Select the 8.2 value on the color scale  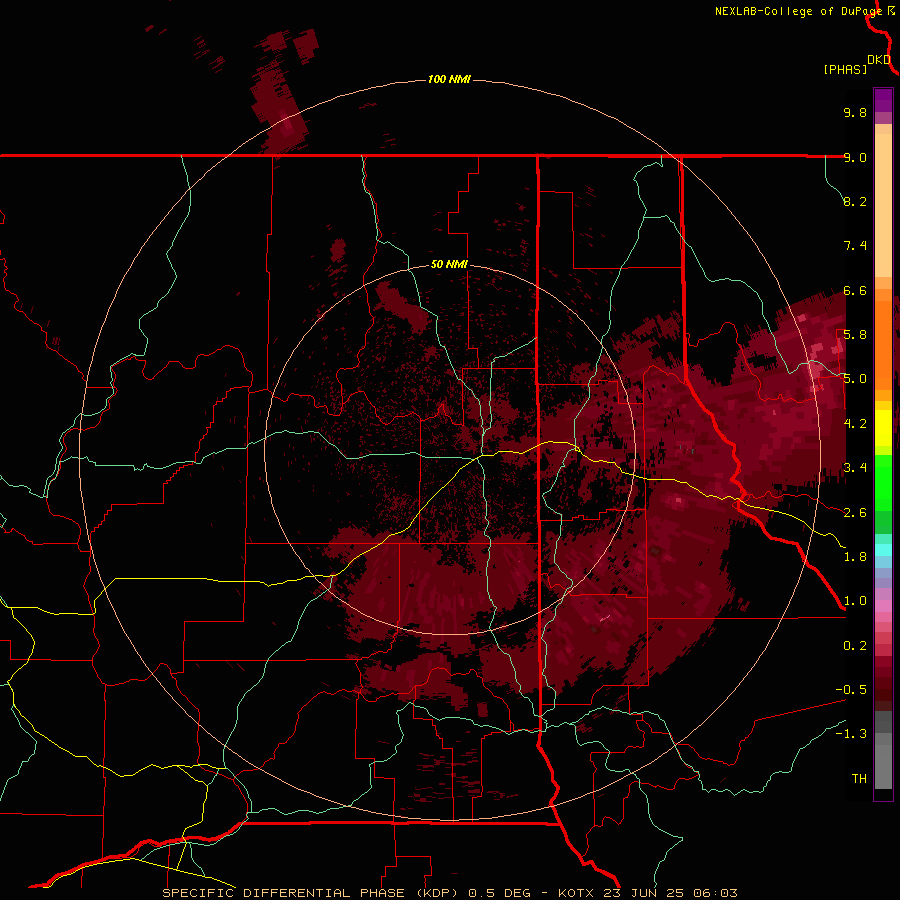tap(855, 201)
